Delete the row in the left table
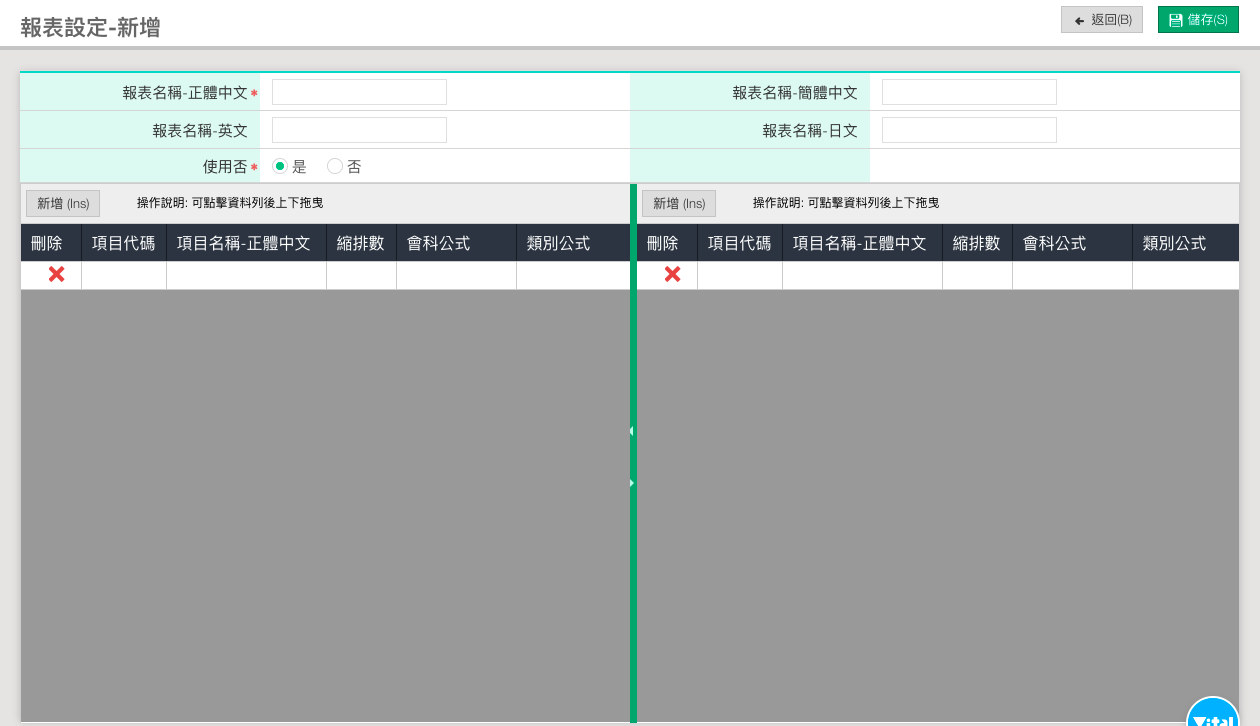The image size is (1260, 726). 56,275
